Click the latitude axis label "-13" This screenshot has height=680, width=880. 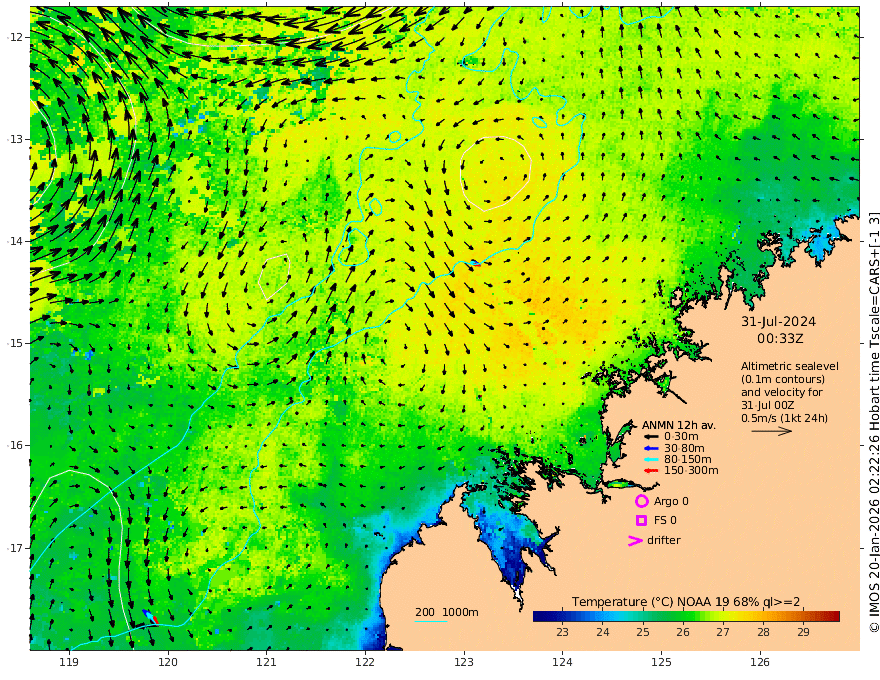14,139
